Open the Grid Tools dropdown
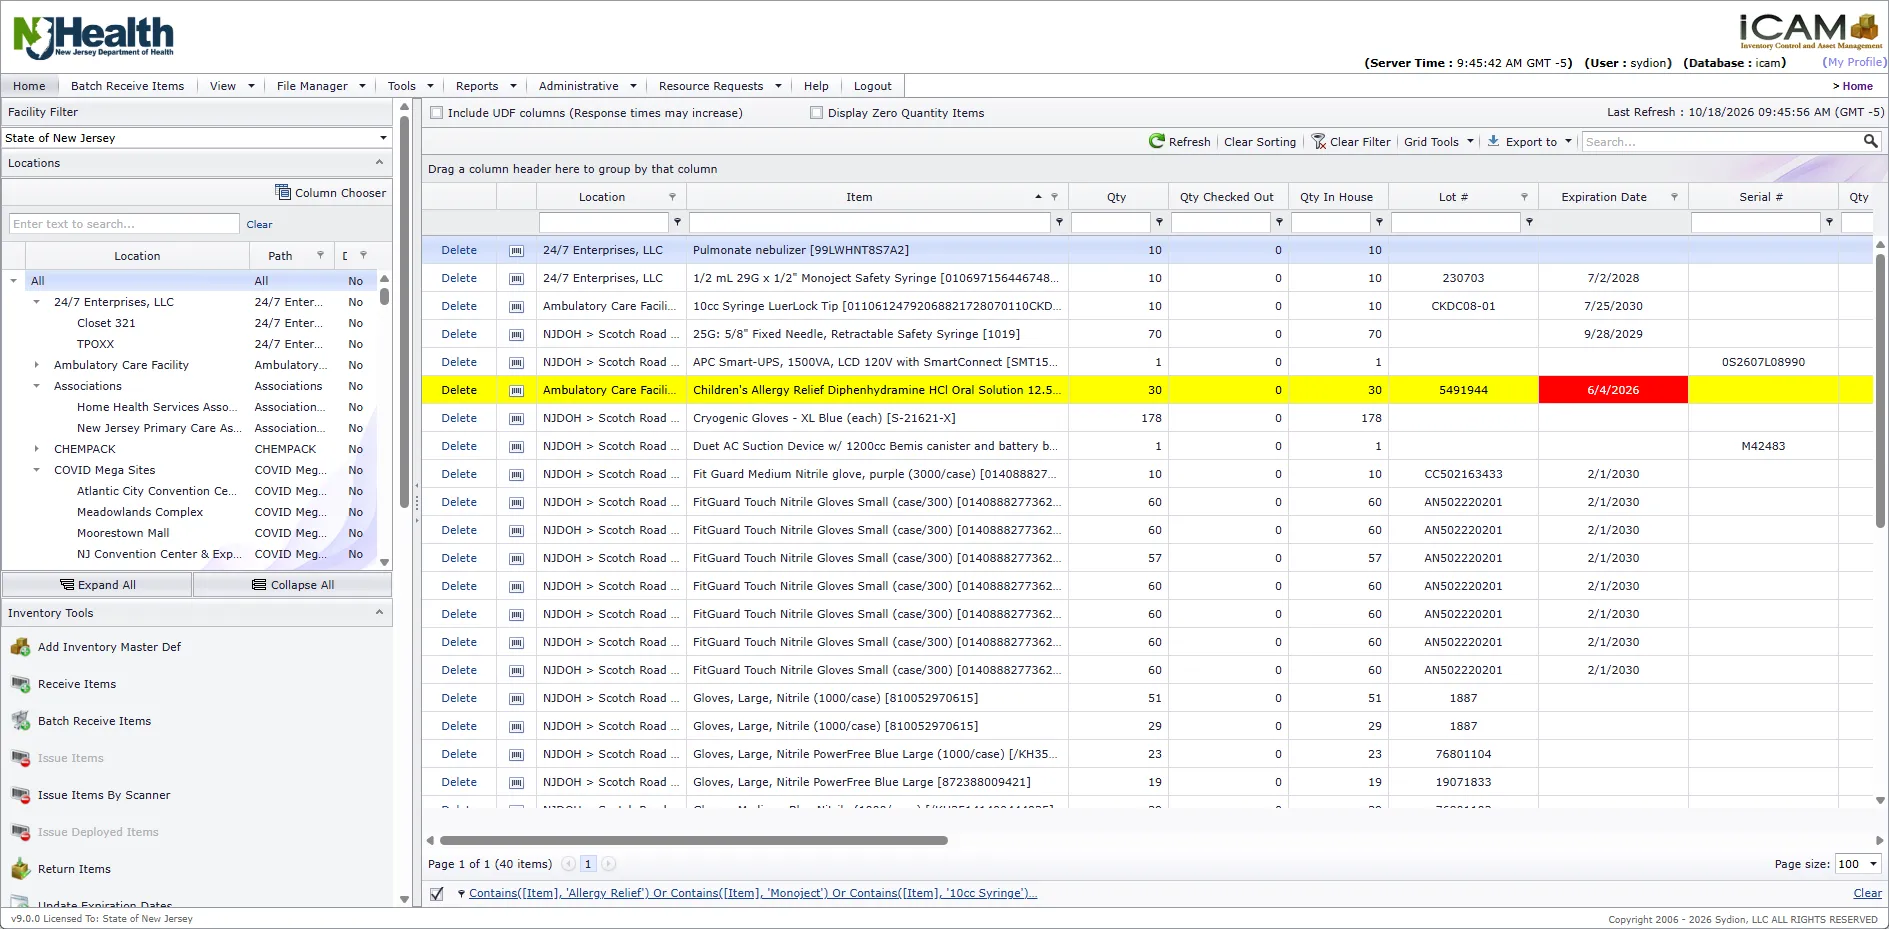The image size is (1889, 929). tap(1438, 142)
